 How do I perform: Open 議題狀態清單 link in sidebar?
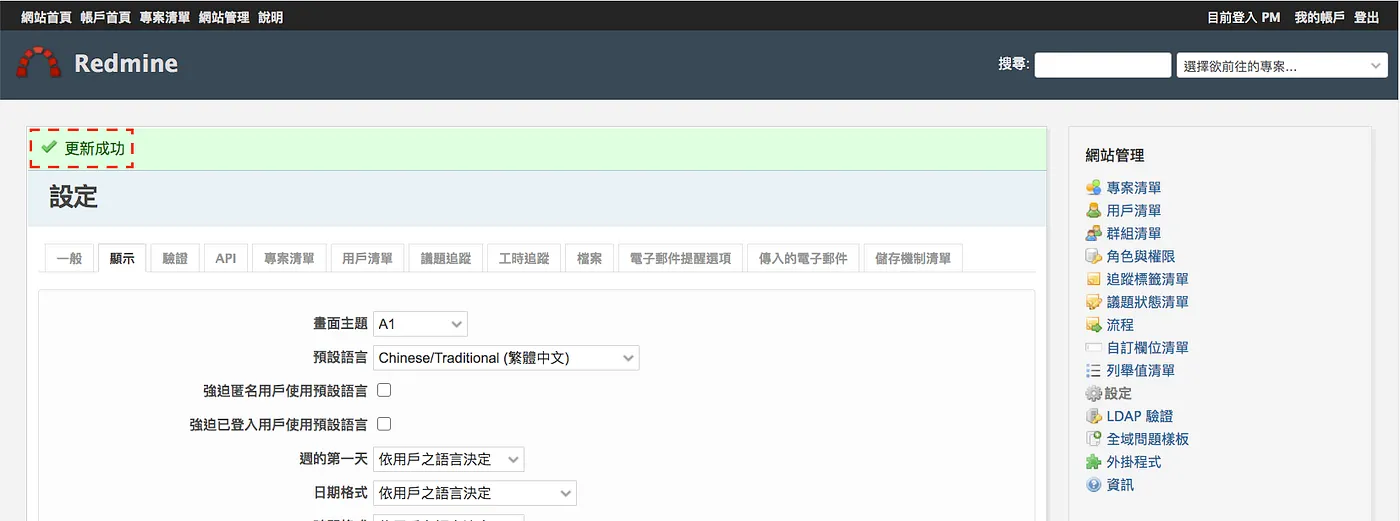coord(1148,302)
